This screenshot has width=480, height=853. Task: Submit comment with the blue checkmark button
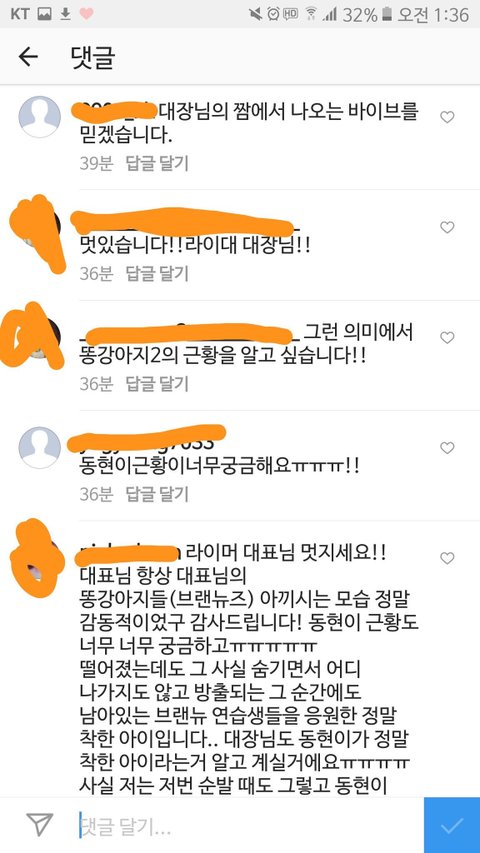point(452,825)
